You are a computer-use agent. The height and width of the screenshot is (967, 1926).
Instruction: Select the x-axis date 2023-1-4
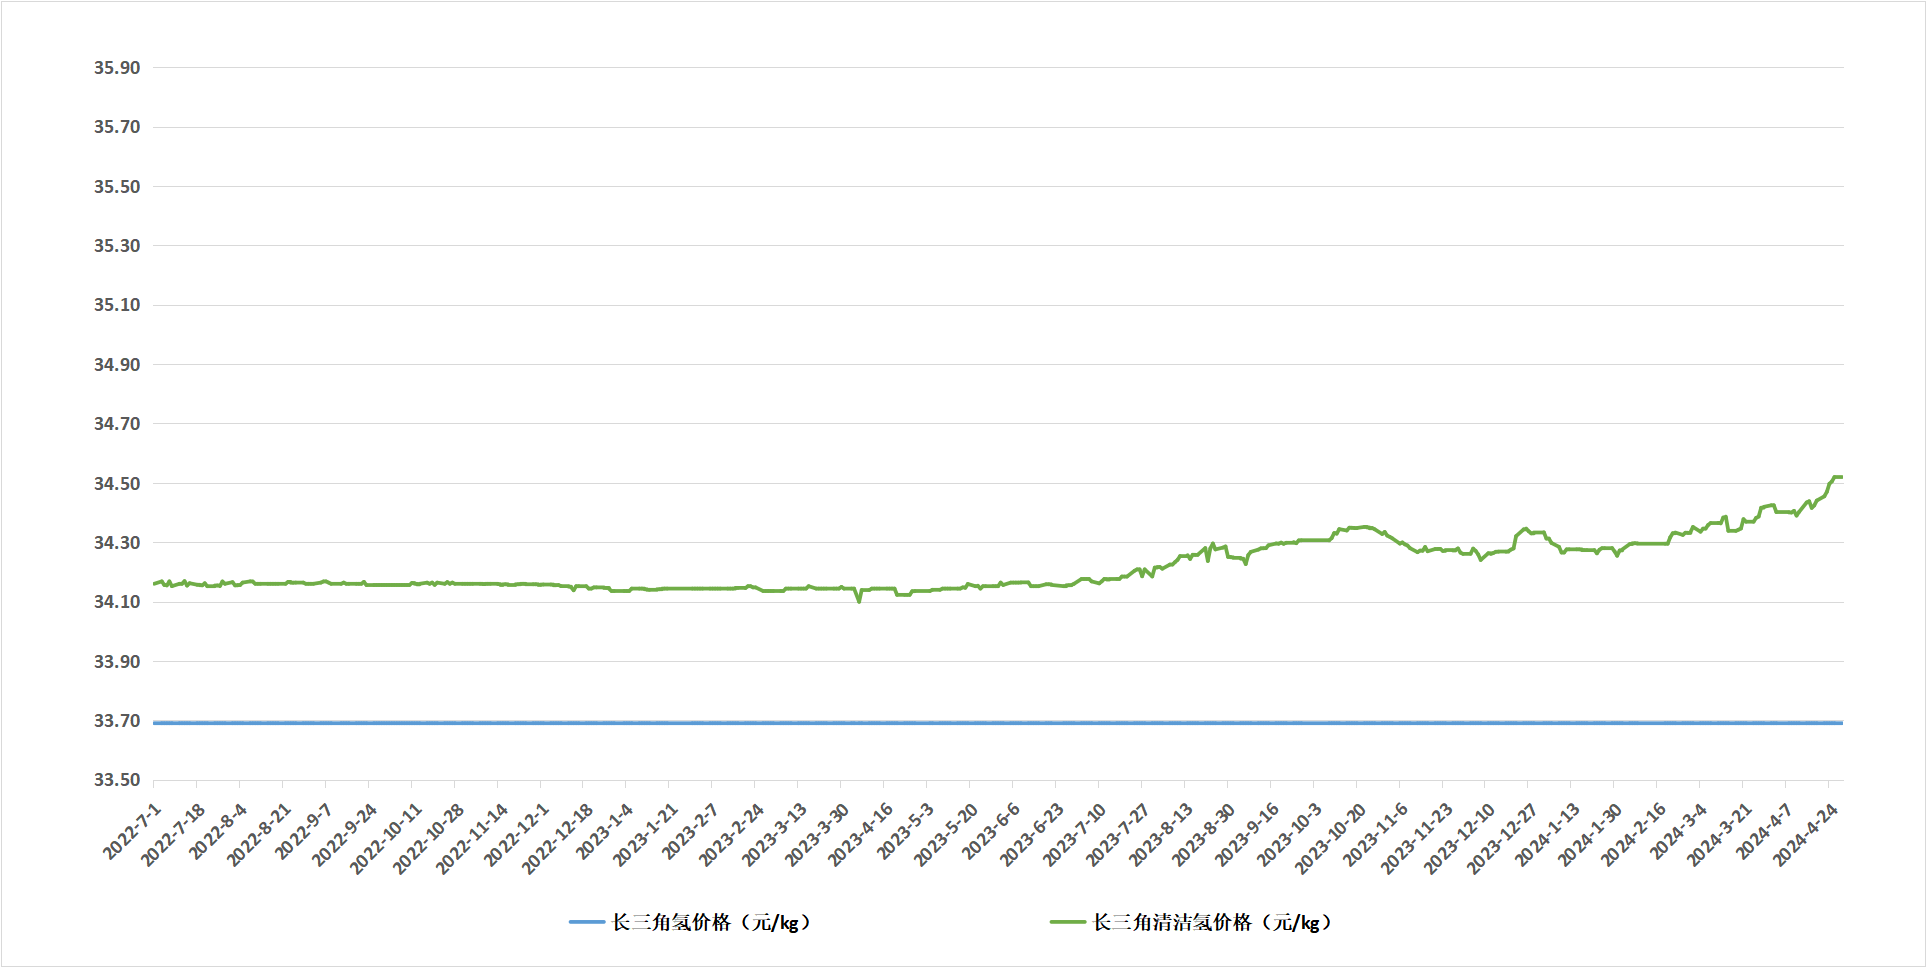605,830
